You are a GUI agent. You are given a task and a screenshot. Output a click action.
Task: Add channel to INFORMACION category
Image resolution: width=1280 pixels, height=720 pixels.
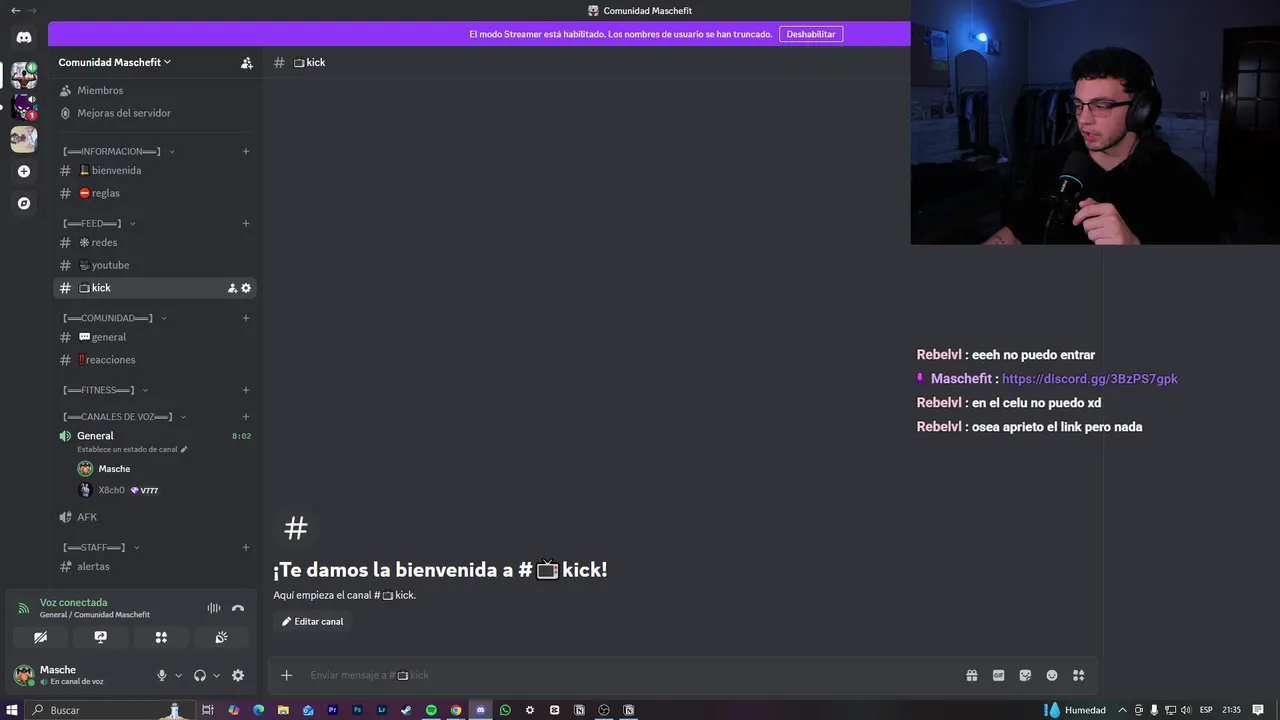[x=246, y=151]
